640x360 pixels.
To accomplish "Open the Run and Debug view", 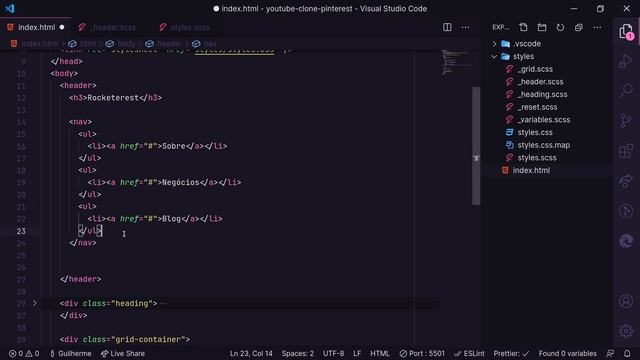I will [626, 61].
